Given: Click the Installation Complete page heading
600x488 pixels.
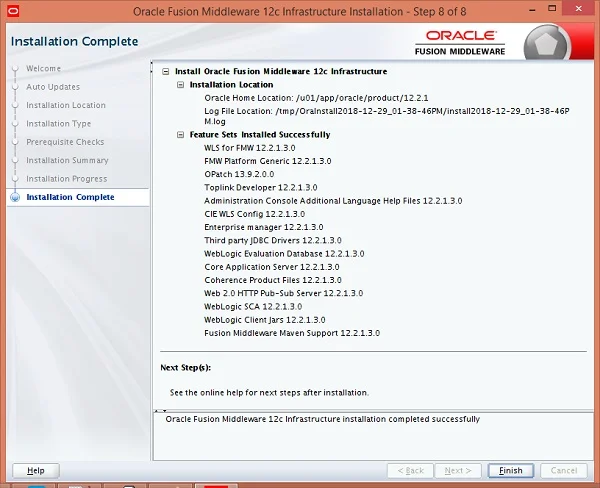Looking at the screenshot, I should (x=75, y=41).
